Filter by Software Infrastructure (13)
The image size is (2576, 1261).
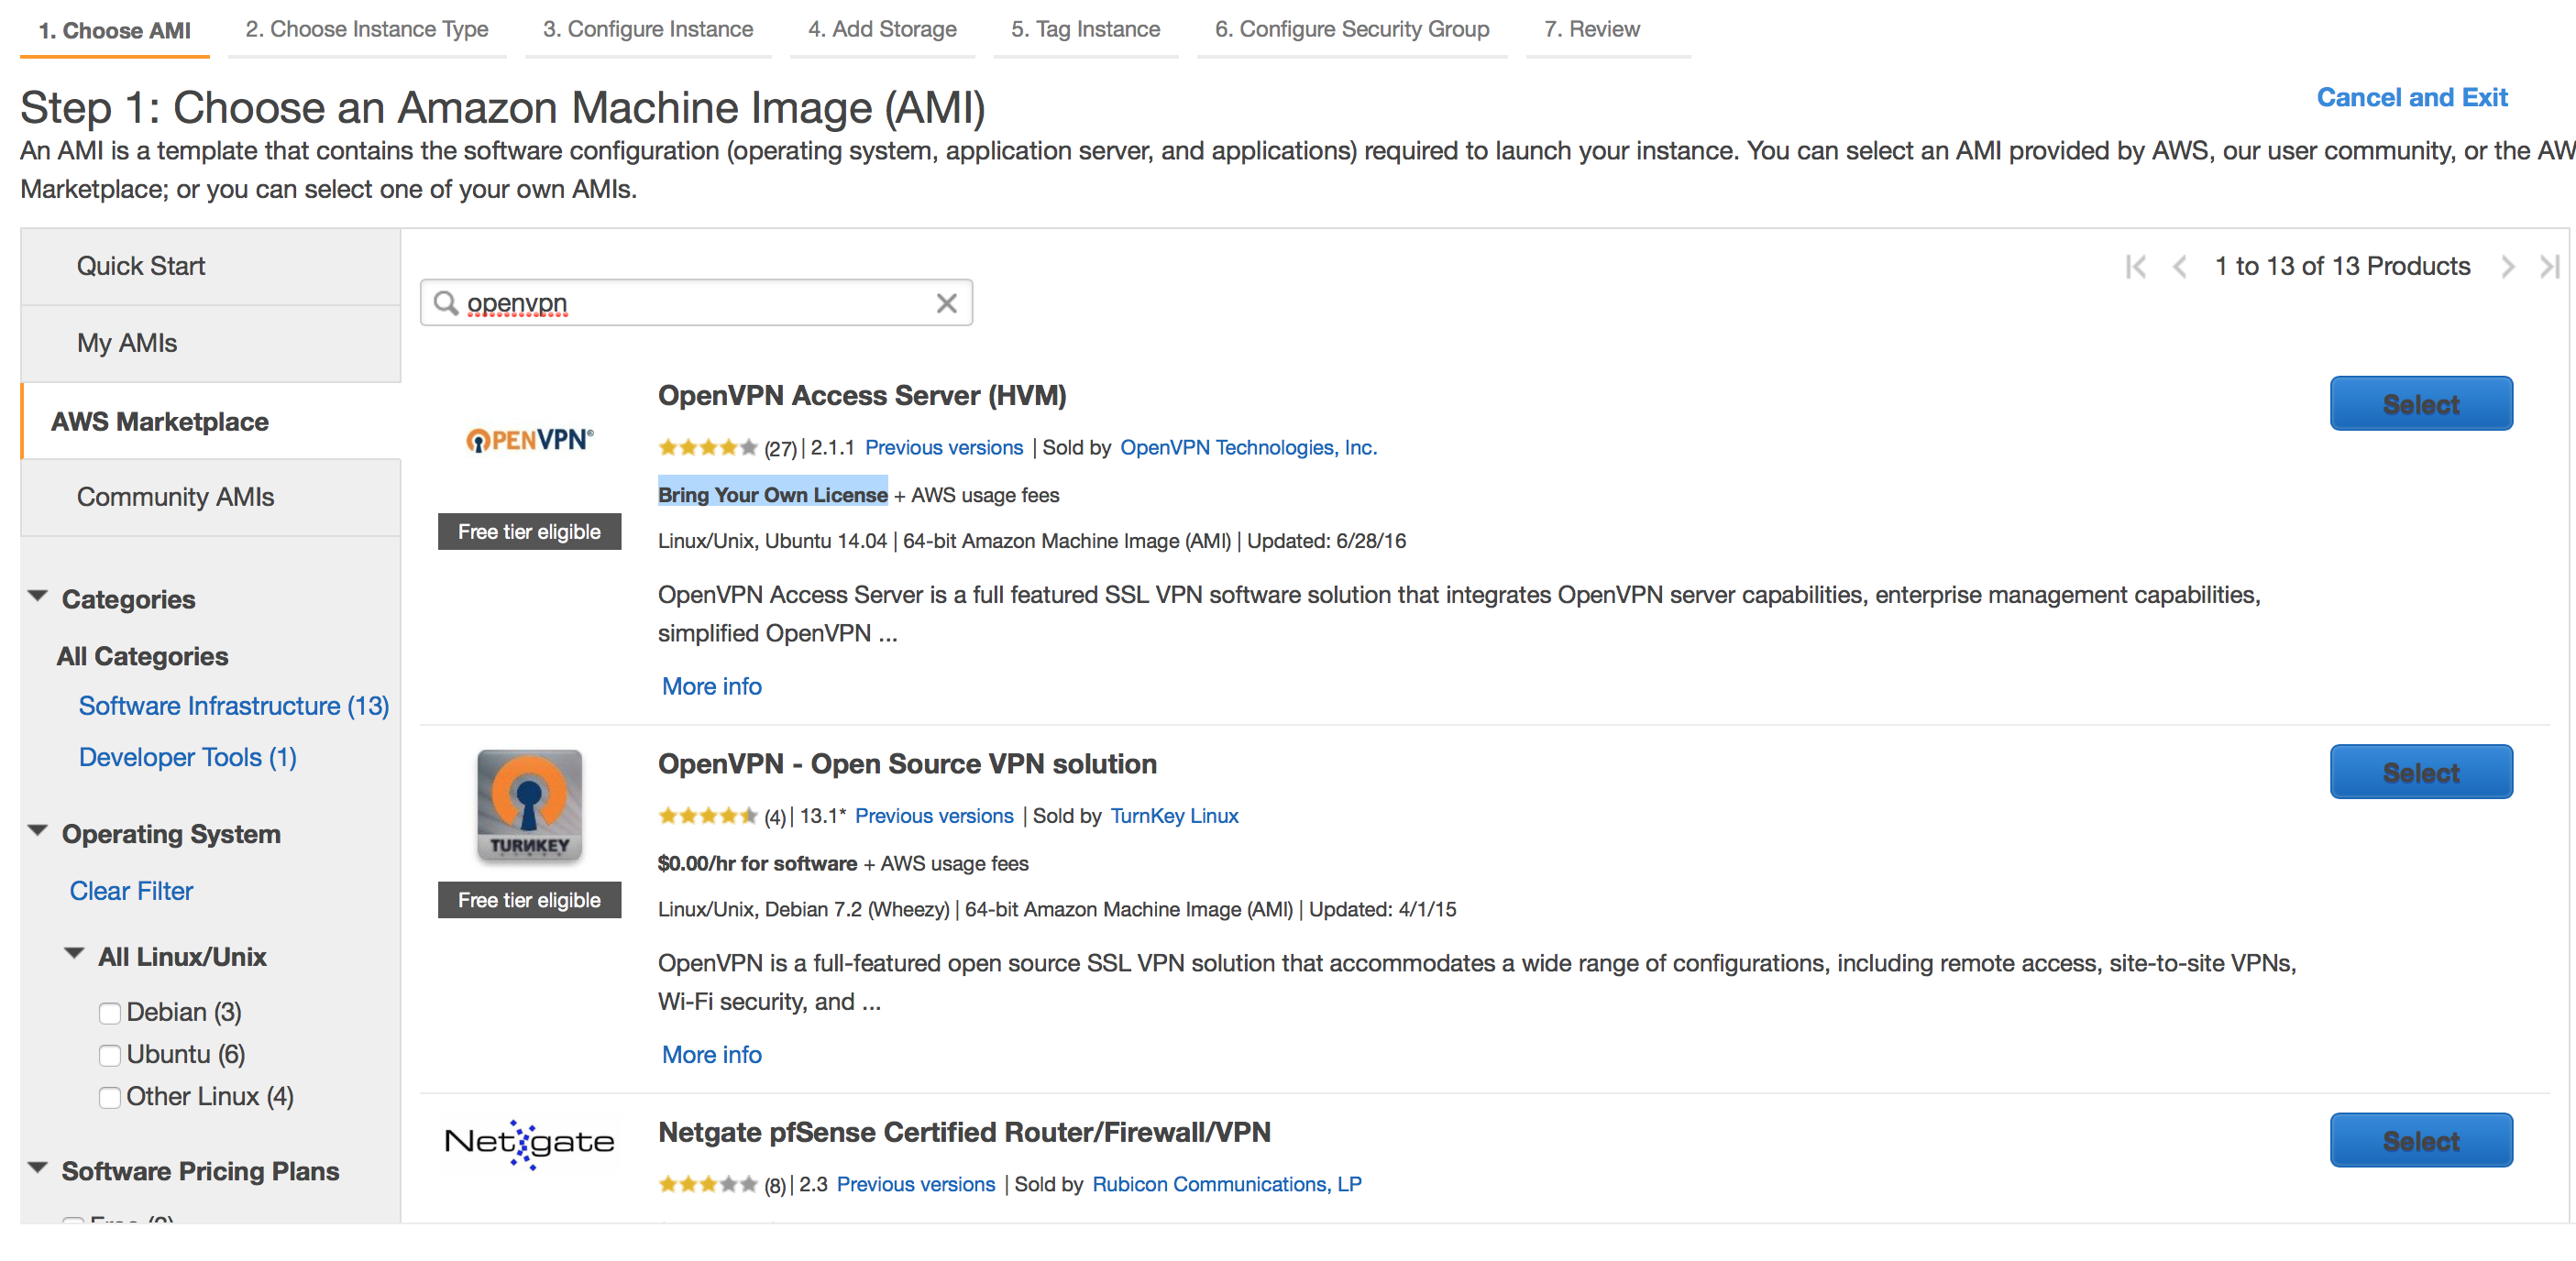coord(234,706)
